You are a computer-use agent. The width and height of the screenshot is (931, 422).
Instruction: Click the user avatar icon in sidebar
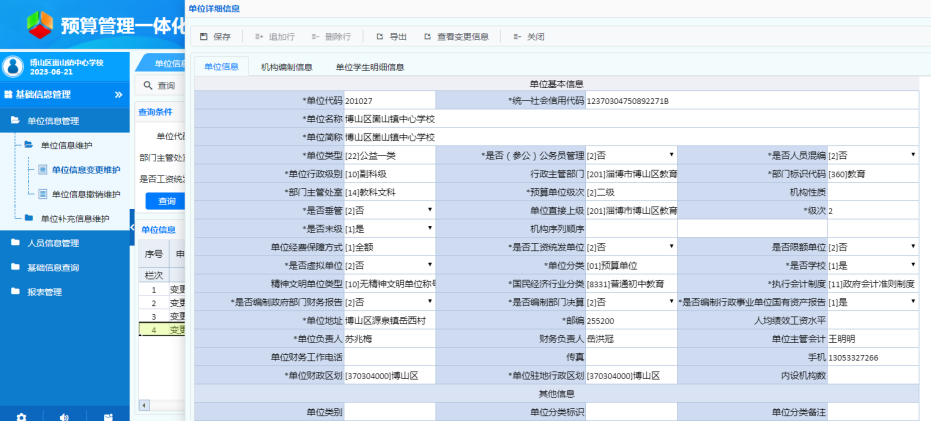tap(13, 66)
